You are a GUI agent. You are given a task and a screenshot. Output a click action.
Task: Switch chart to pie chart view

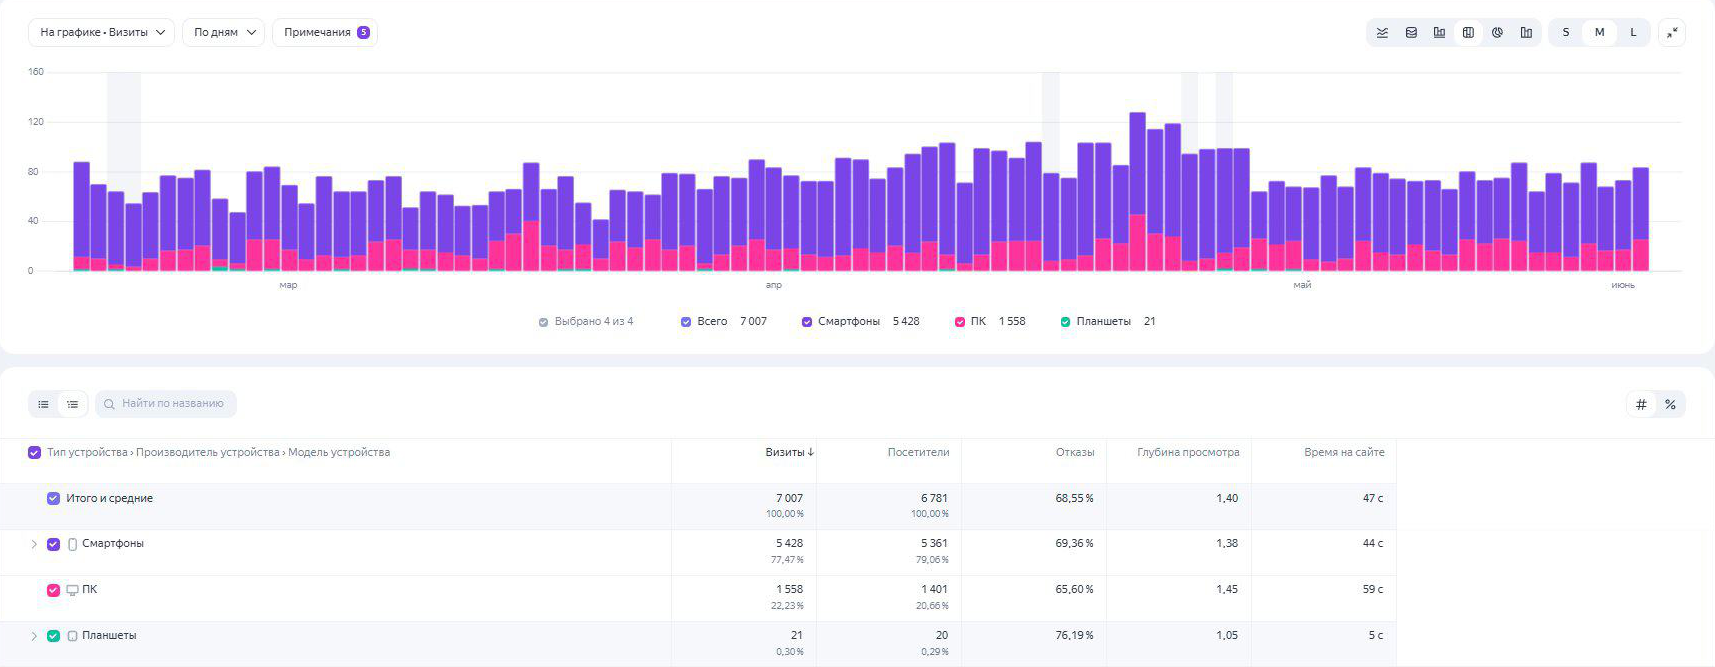coord(1497,33)
